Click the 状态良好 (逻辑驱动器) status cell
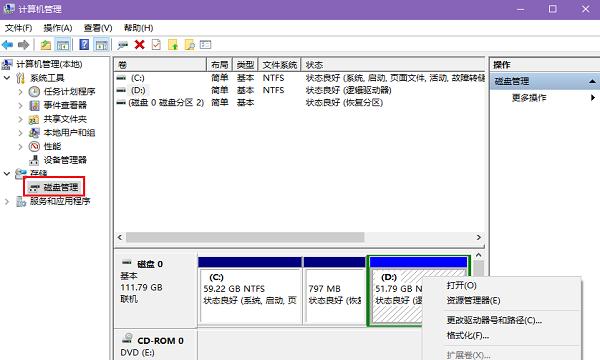The width and height of the screenshot is (600, 360). (x=349, y=90)
